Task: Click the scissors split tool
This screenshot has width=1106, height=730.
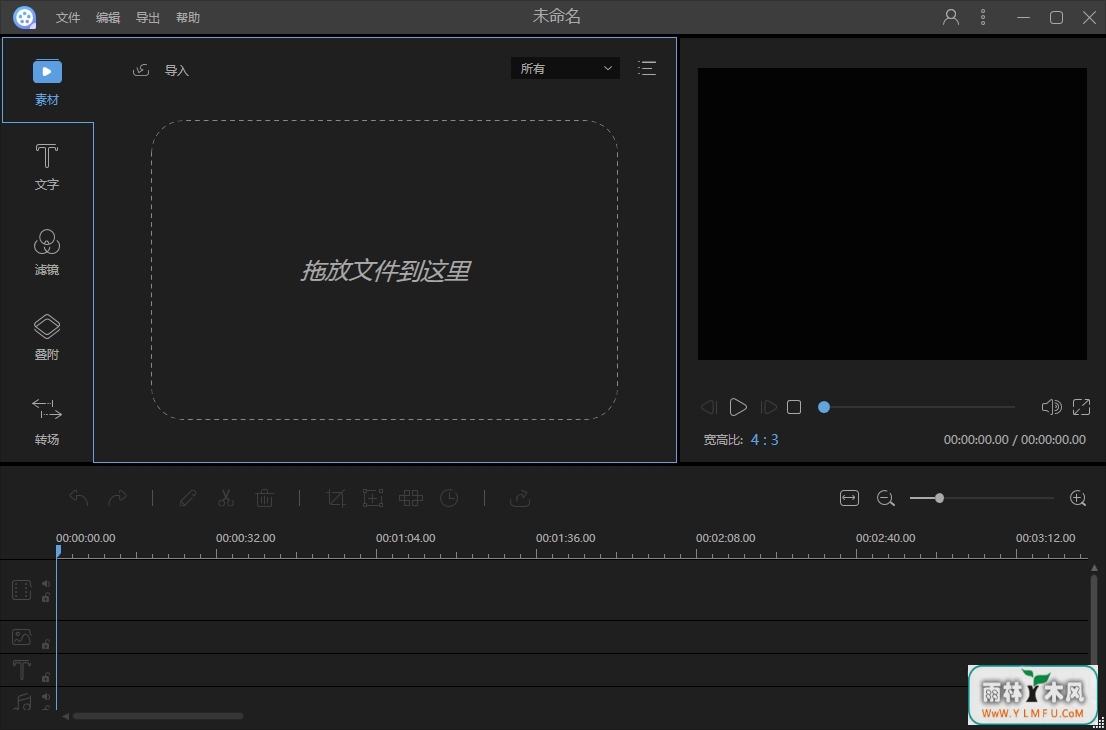Action: coord(226,498)
